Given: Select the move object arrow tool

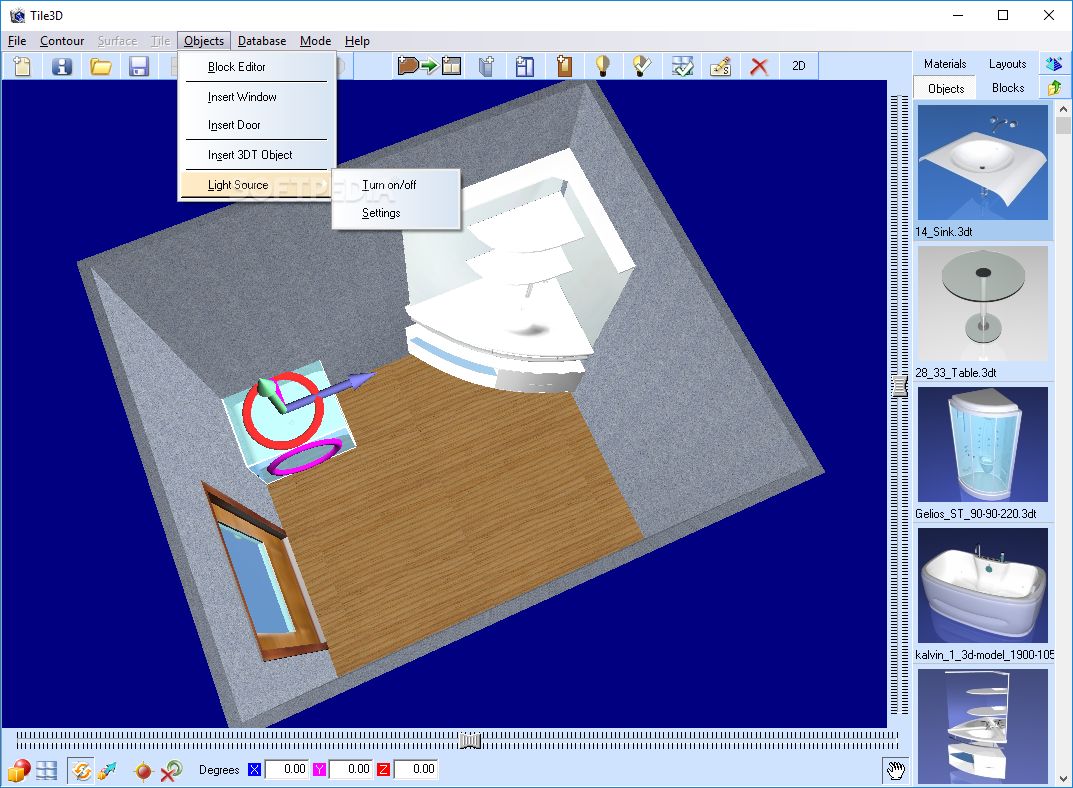Looking at the screenshot, I should tap(107, 770).
